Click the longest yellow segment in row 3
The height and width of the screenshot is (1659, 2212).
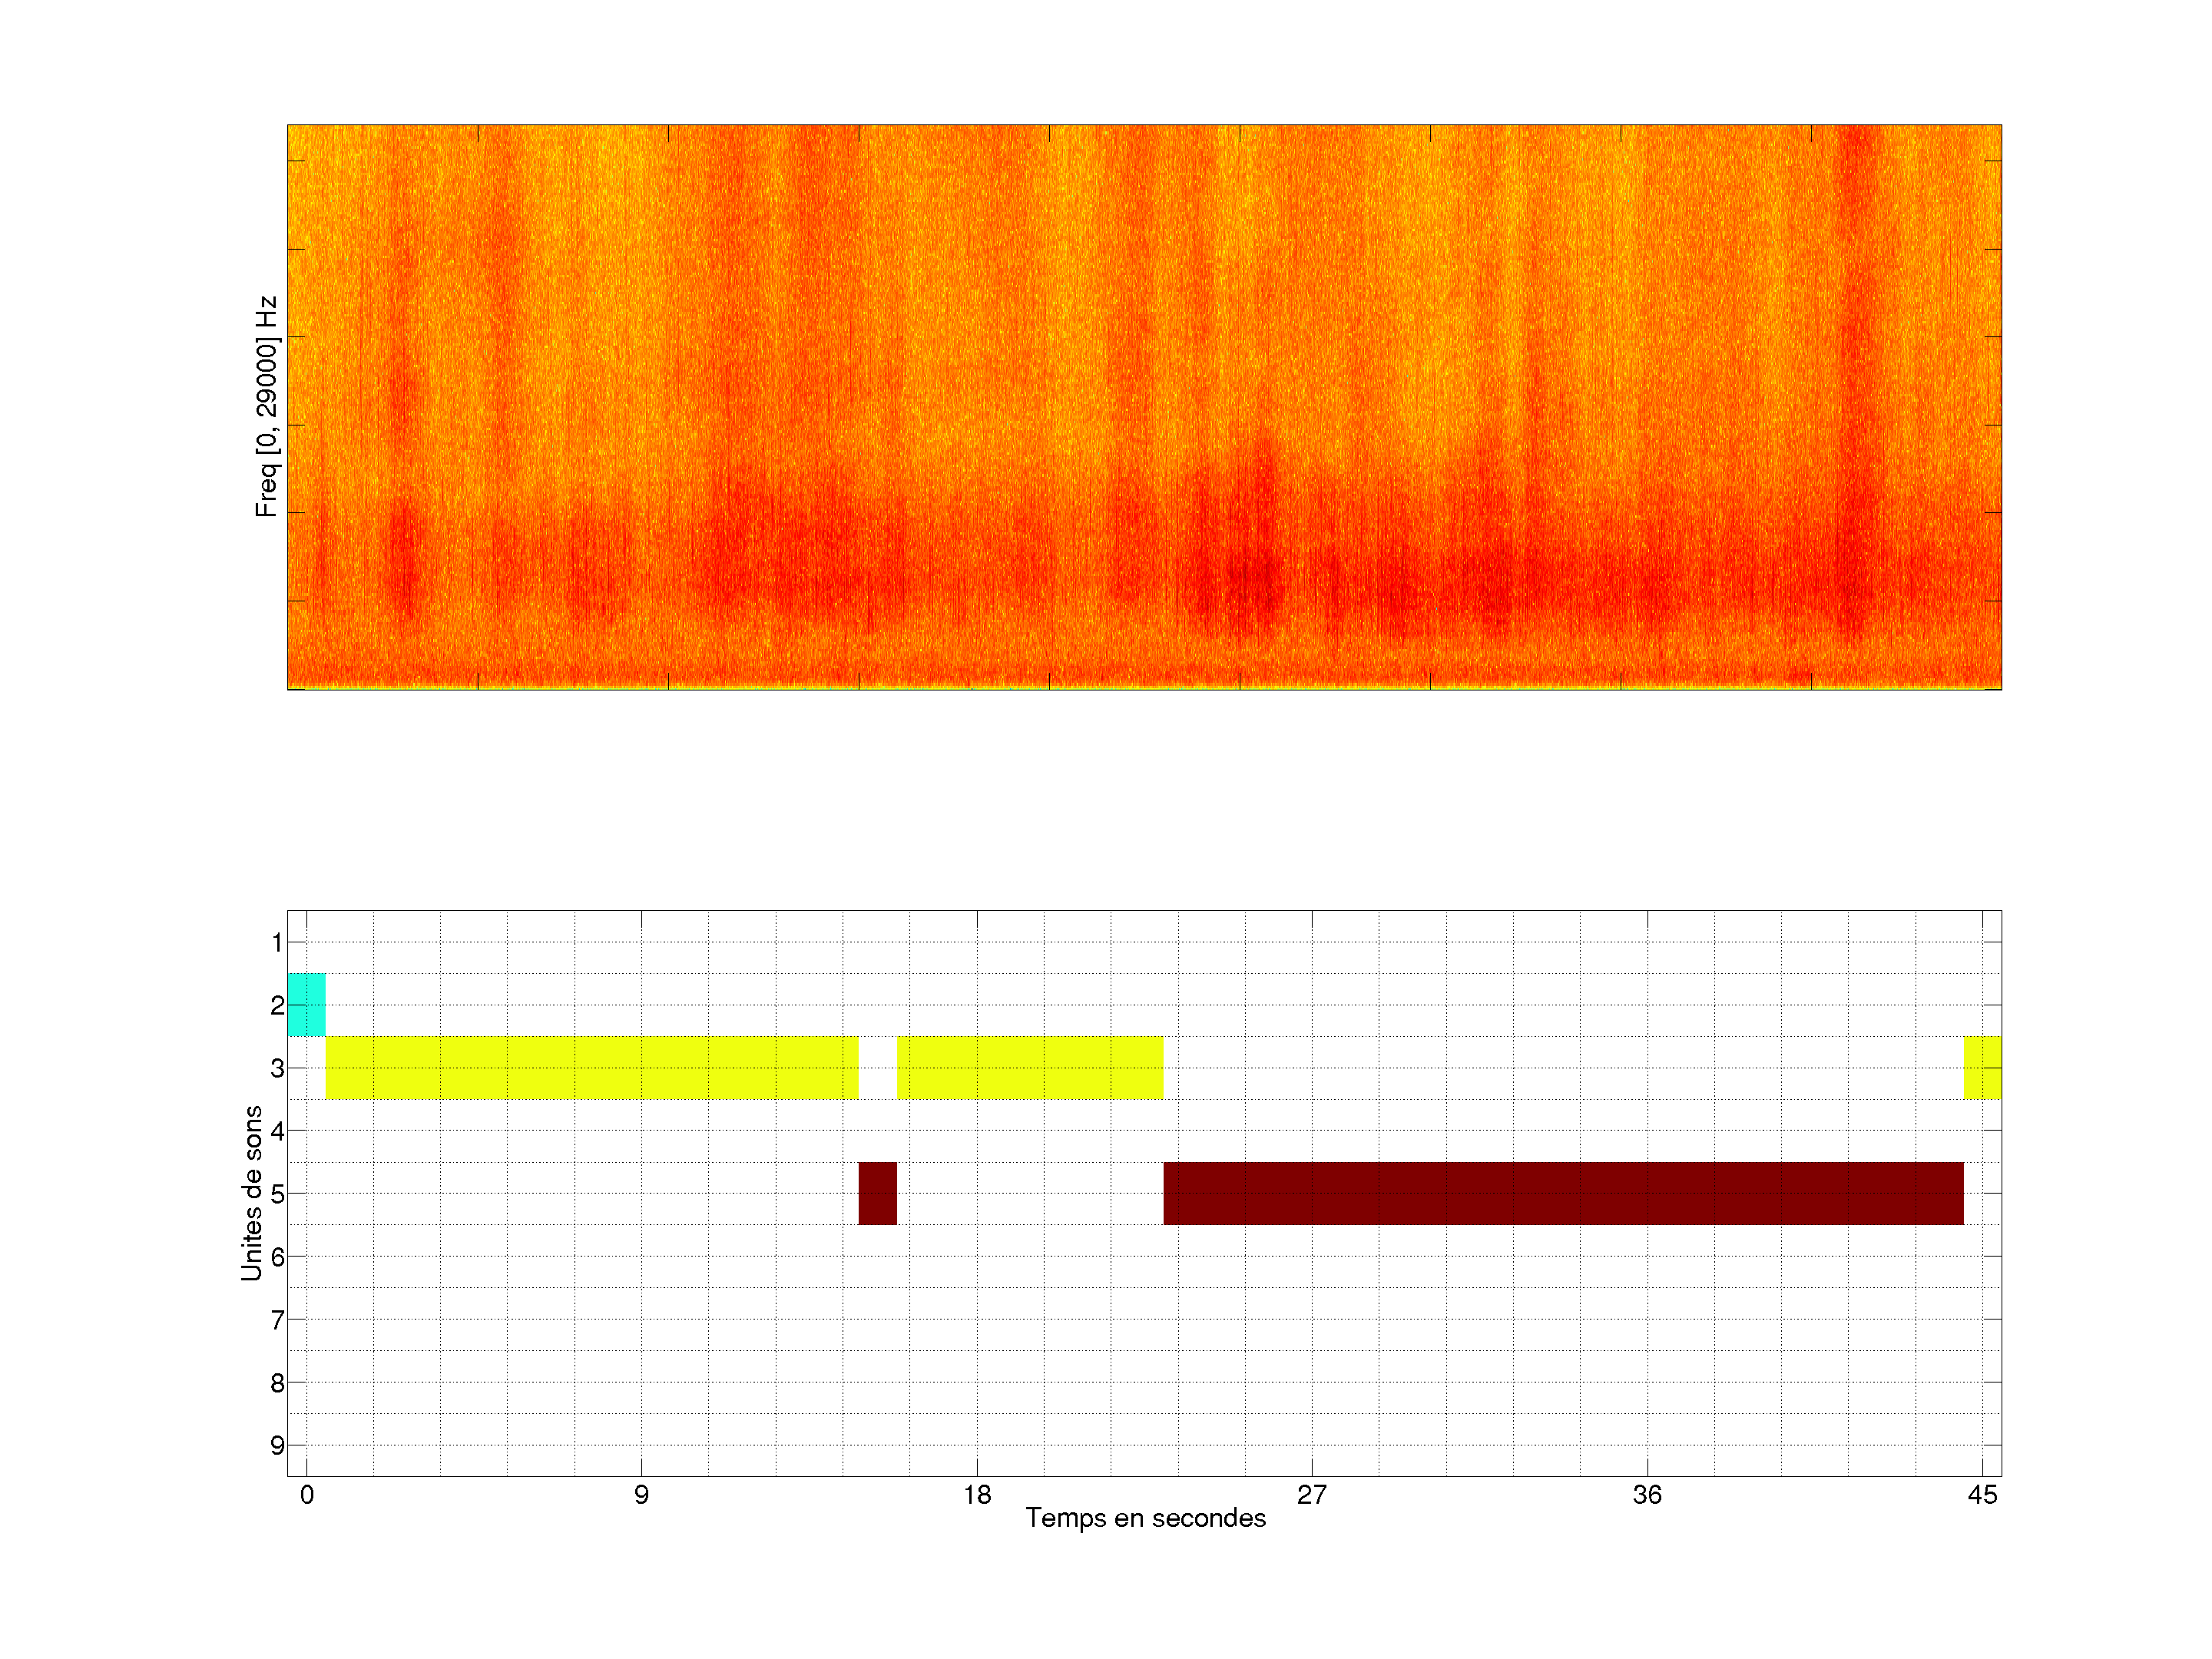point(592,1067)
